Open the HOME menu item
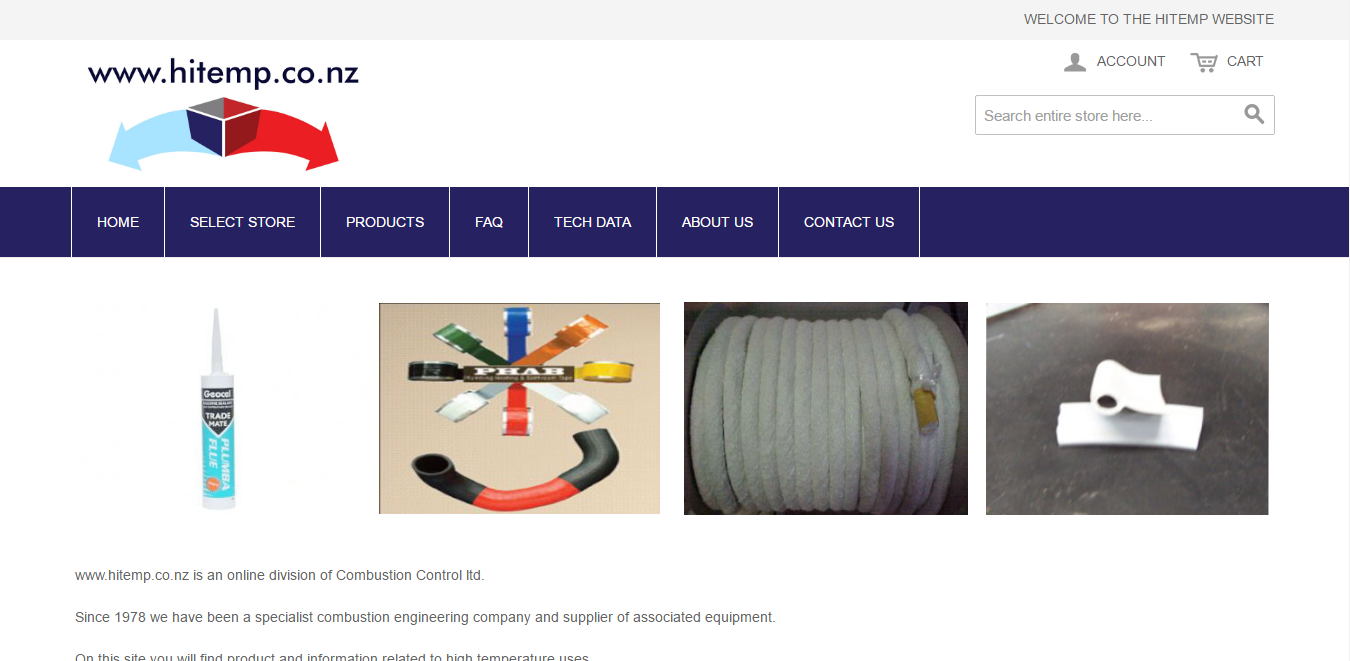 (118, 222)
